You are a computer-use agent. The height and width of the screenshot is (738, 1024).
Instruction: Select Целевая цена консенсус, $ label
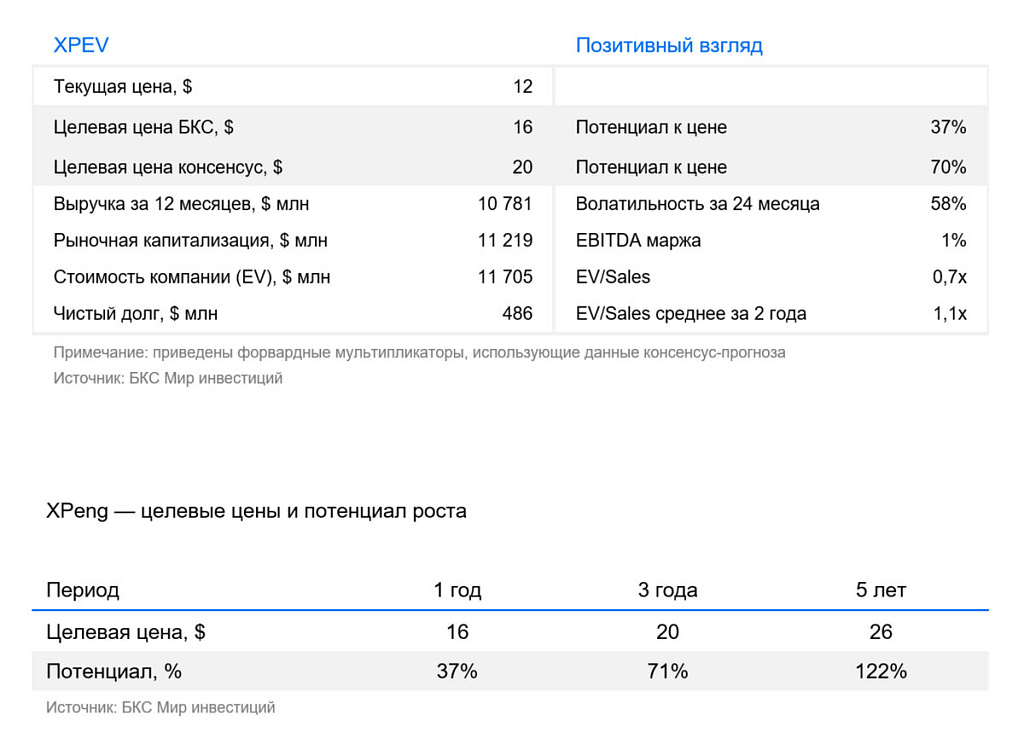pyautogui.click(x=168, y=167)
